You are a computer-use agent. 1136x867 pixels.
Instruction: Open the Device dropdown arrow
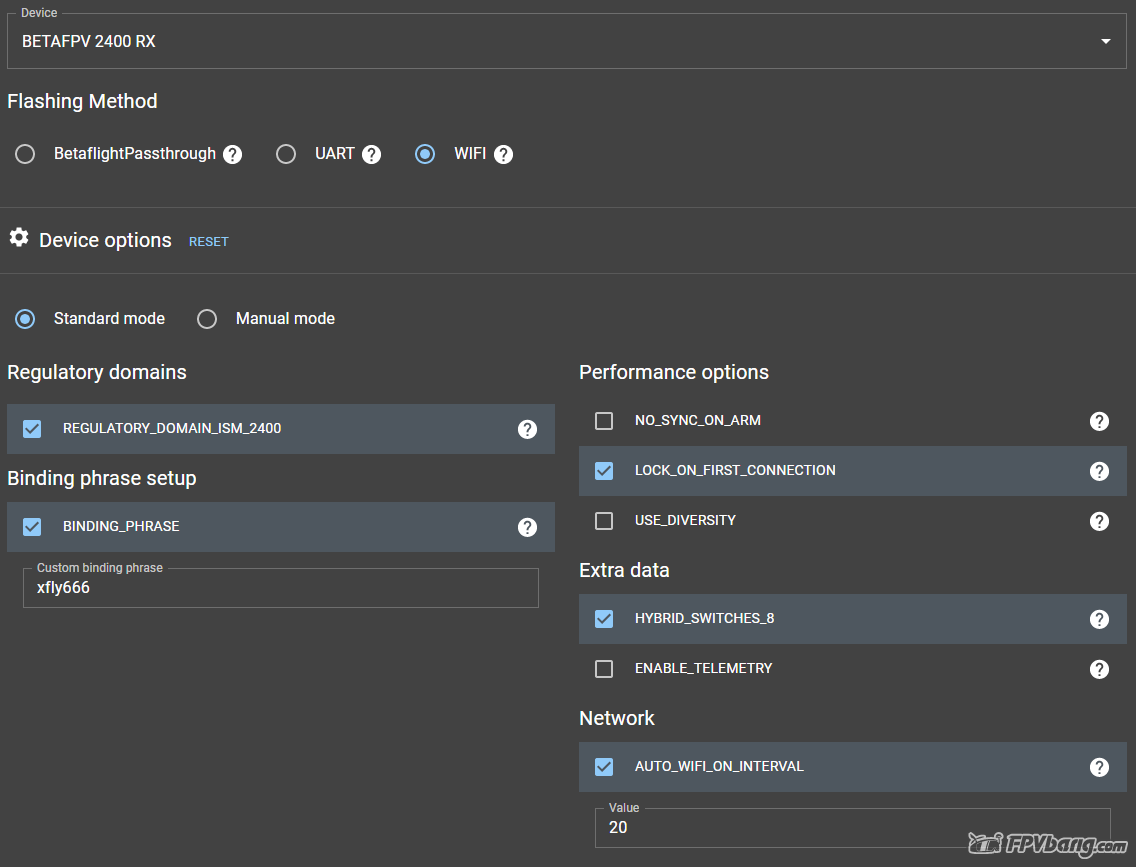click(x=1106, y=41)
